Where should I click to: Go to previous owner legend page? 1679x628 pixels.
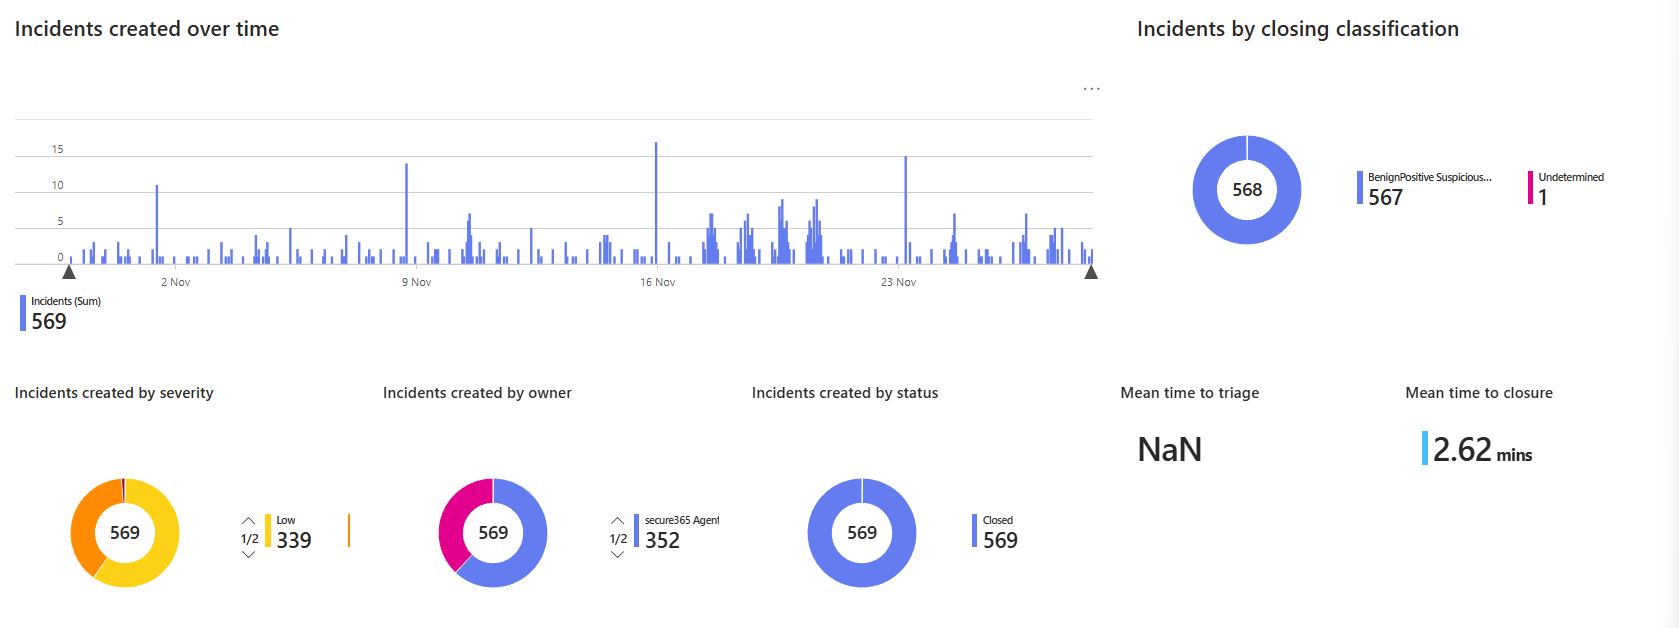(617, 521)
